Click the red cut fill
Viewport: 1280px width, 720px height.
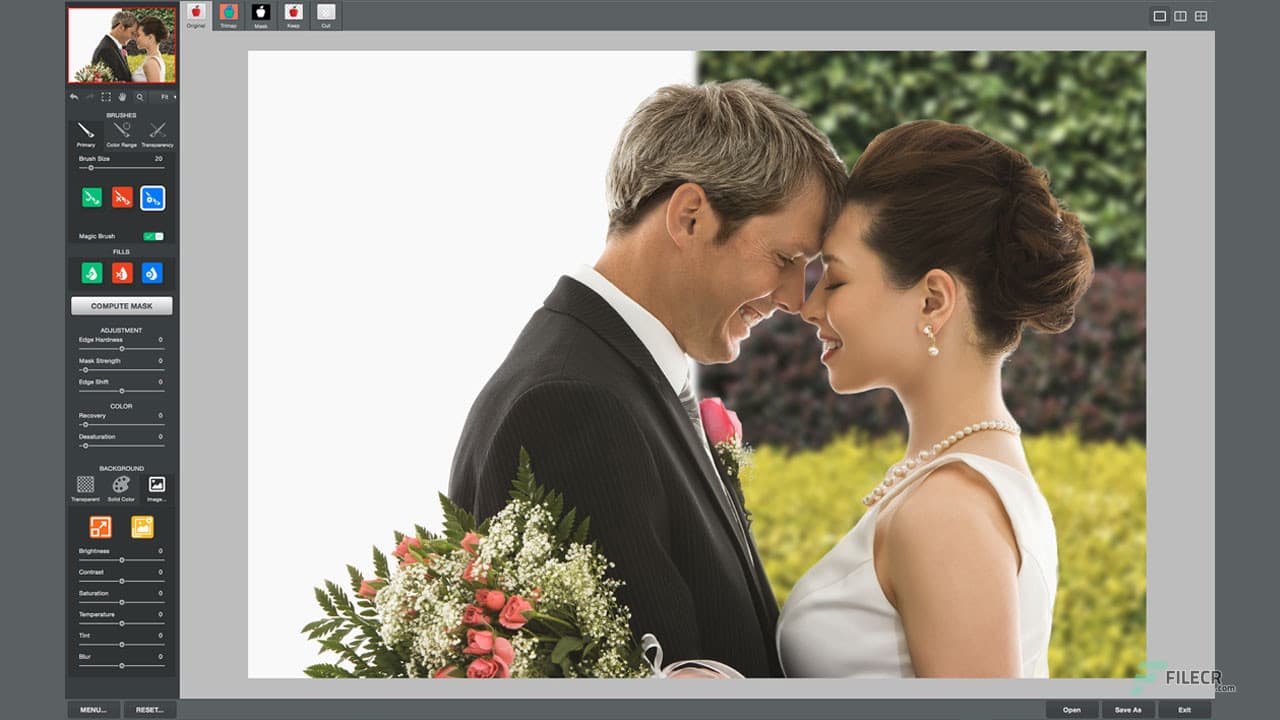pos(122,273)
